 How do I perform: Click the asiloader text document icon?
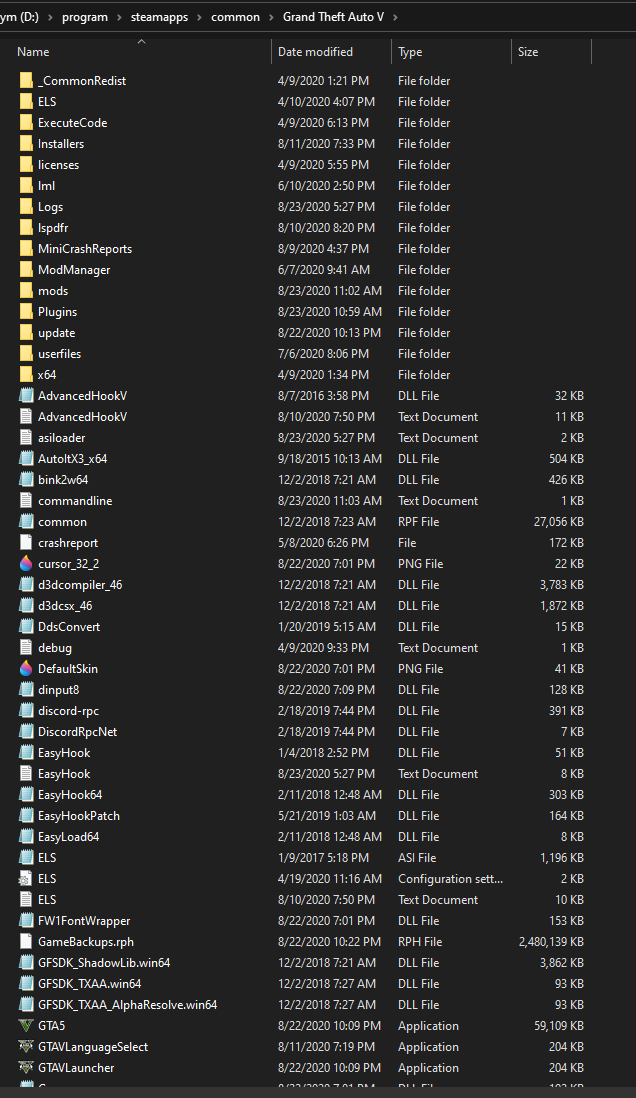tap(26, 438)
